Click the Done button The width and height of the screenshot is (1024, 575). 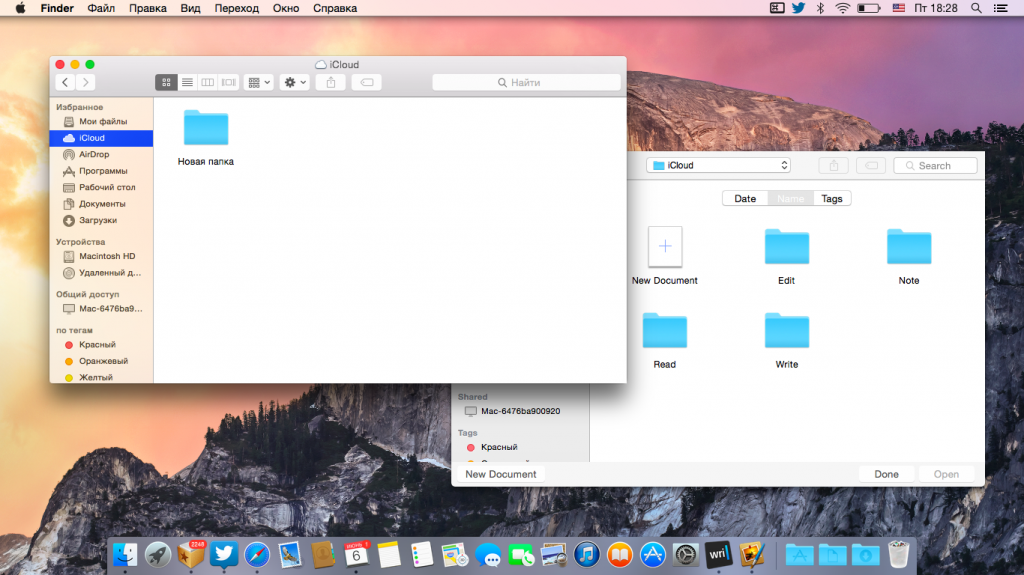click(886, 474)
